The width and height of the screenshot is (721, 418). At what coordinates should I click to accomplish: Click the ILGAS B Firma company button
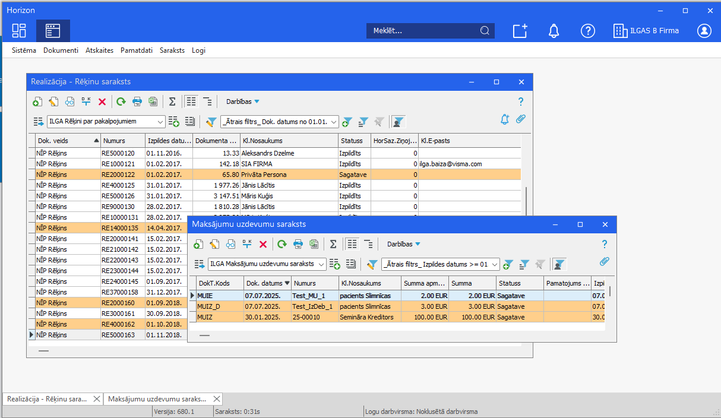click(x=646, y=31)
